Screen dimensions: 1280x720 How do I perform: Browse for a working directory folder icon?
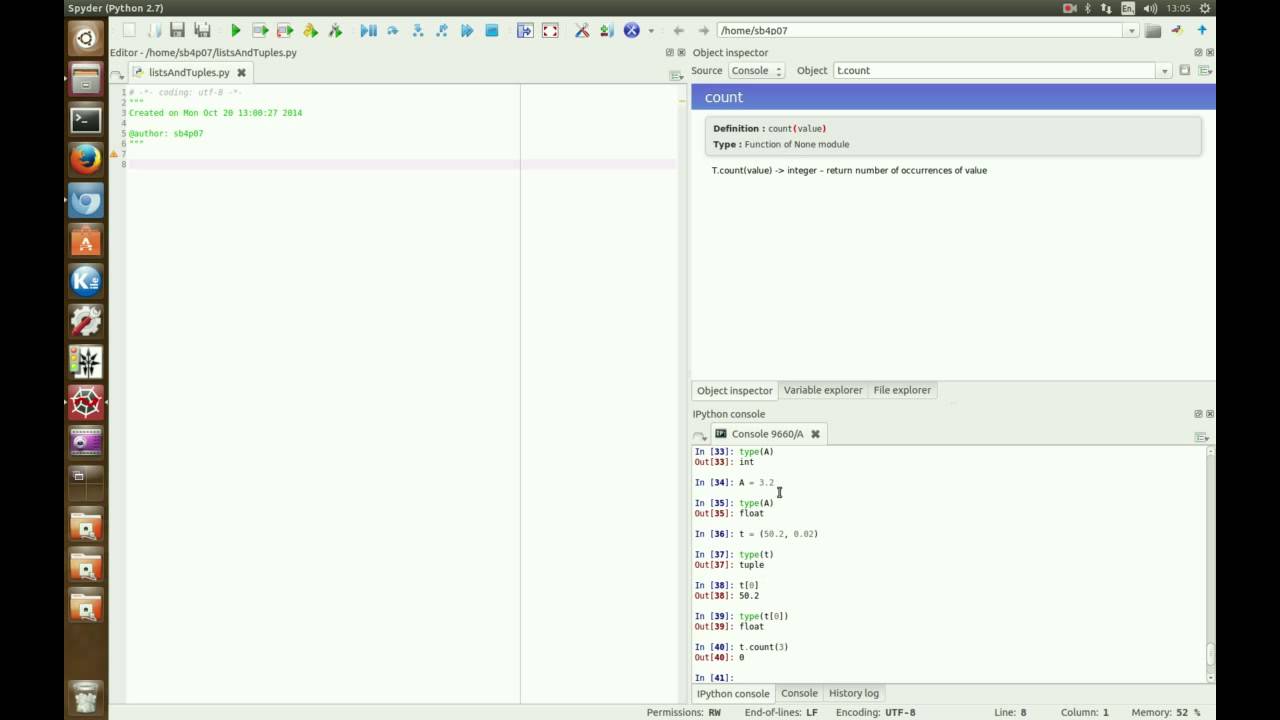tap(1153, 31)
